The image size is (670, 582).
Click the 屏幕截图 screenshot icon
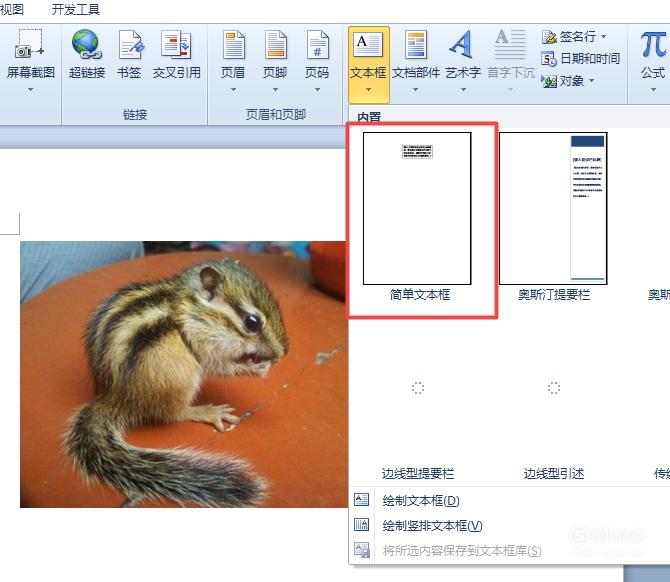[30, 44]
